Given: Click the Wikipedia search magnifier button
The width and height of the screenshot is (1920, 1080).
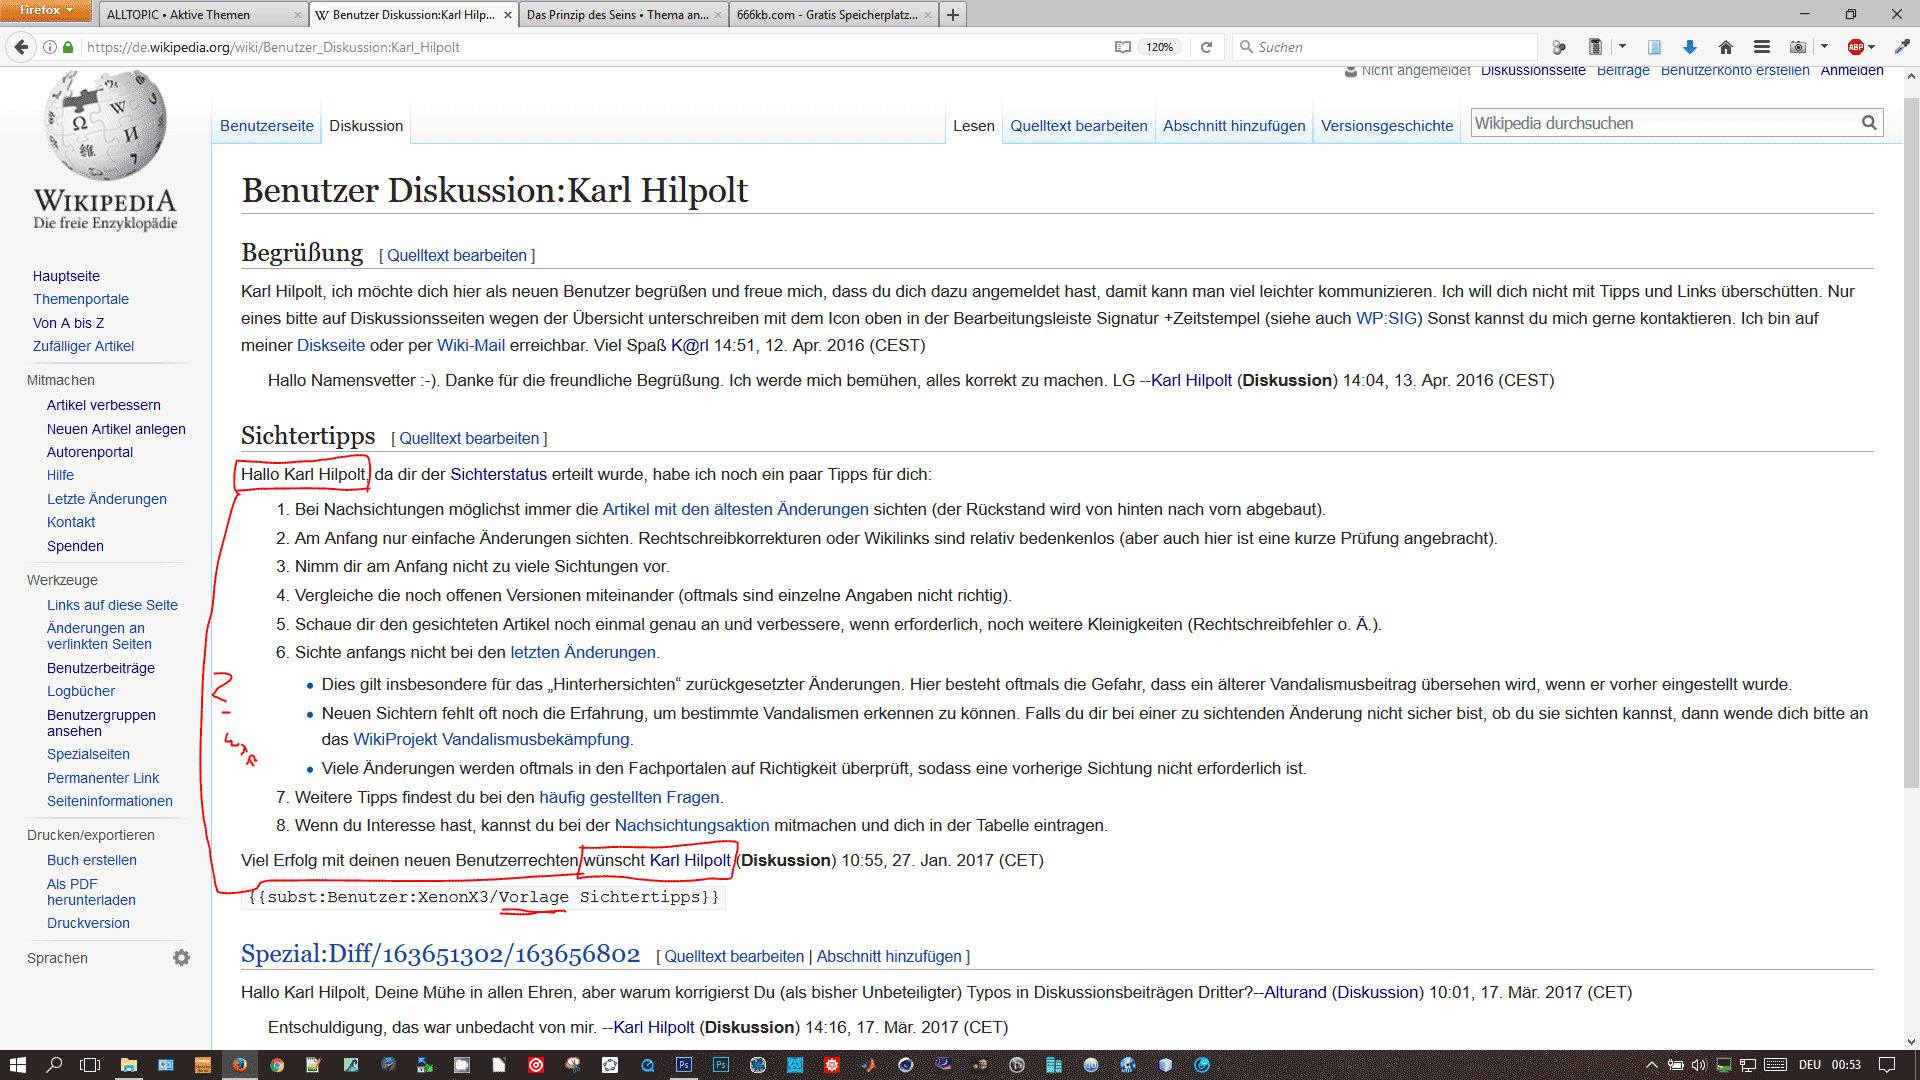Looking at the screenshot, I should point(1868,123).
